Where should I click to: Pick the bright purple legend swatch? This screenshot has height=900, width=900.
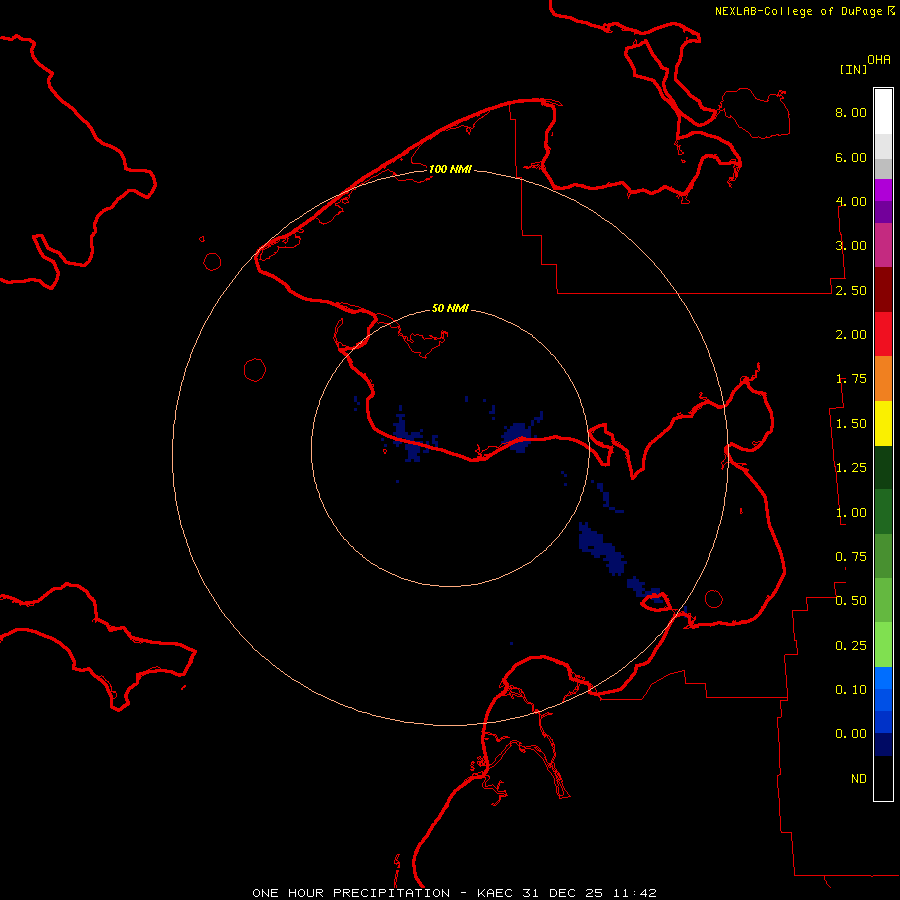(x=883, y=190)
